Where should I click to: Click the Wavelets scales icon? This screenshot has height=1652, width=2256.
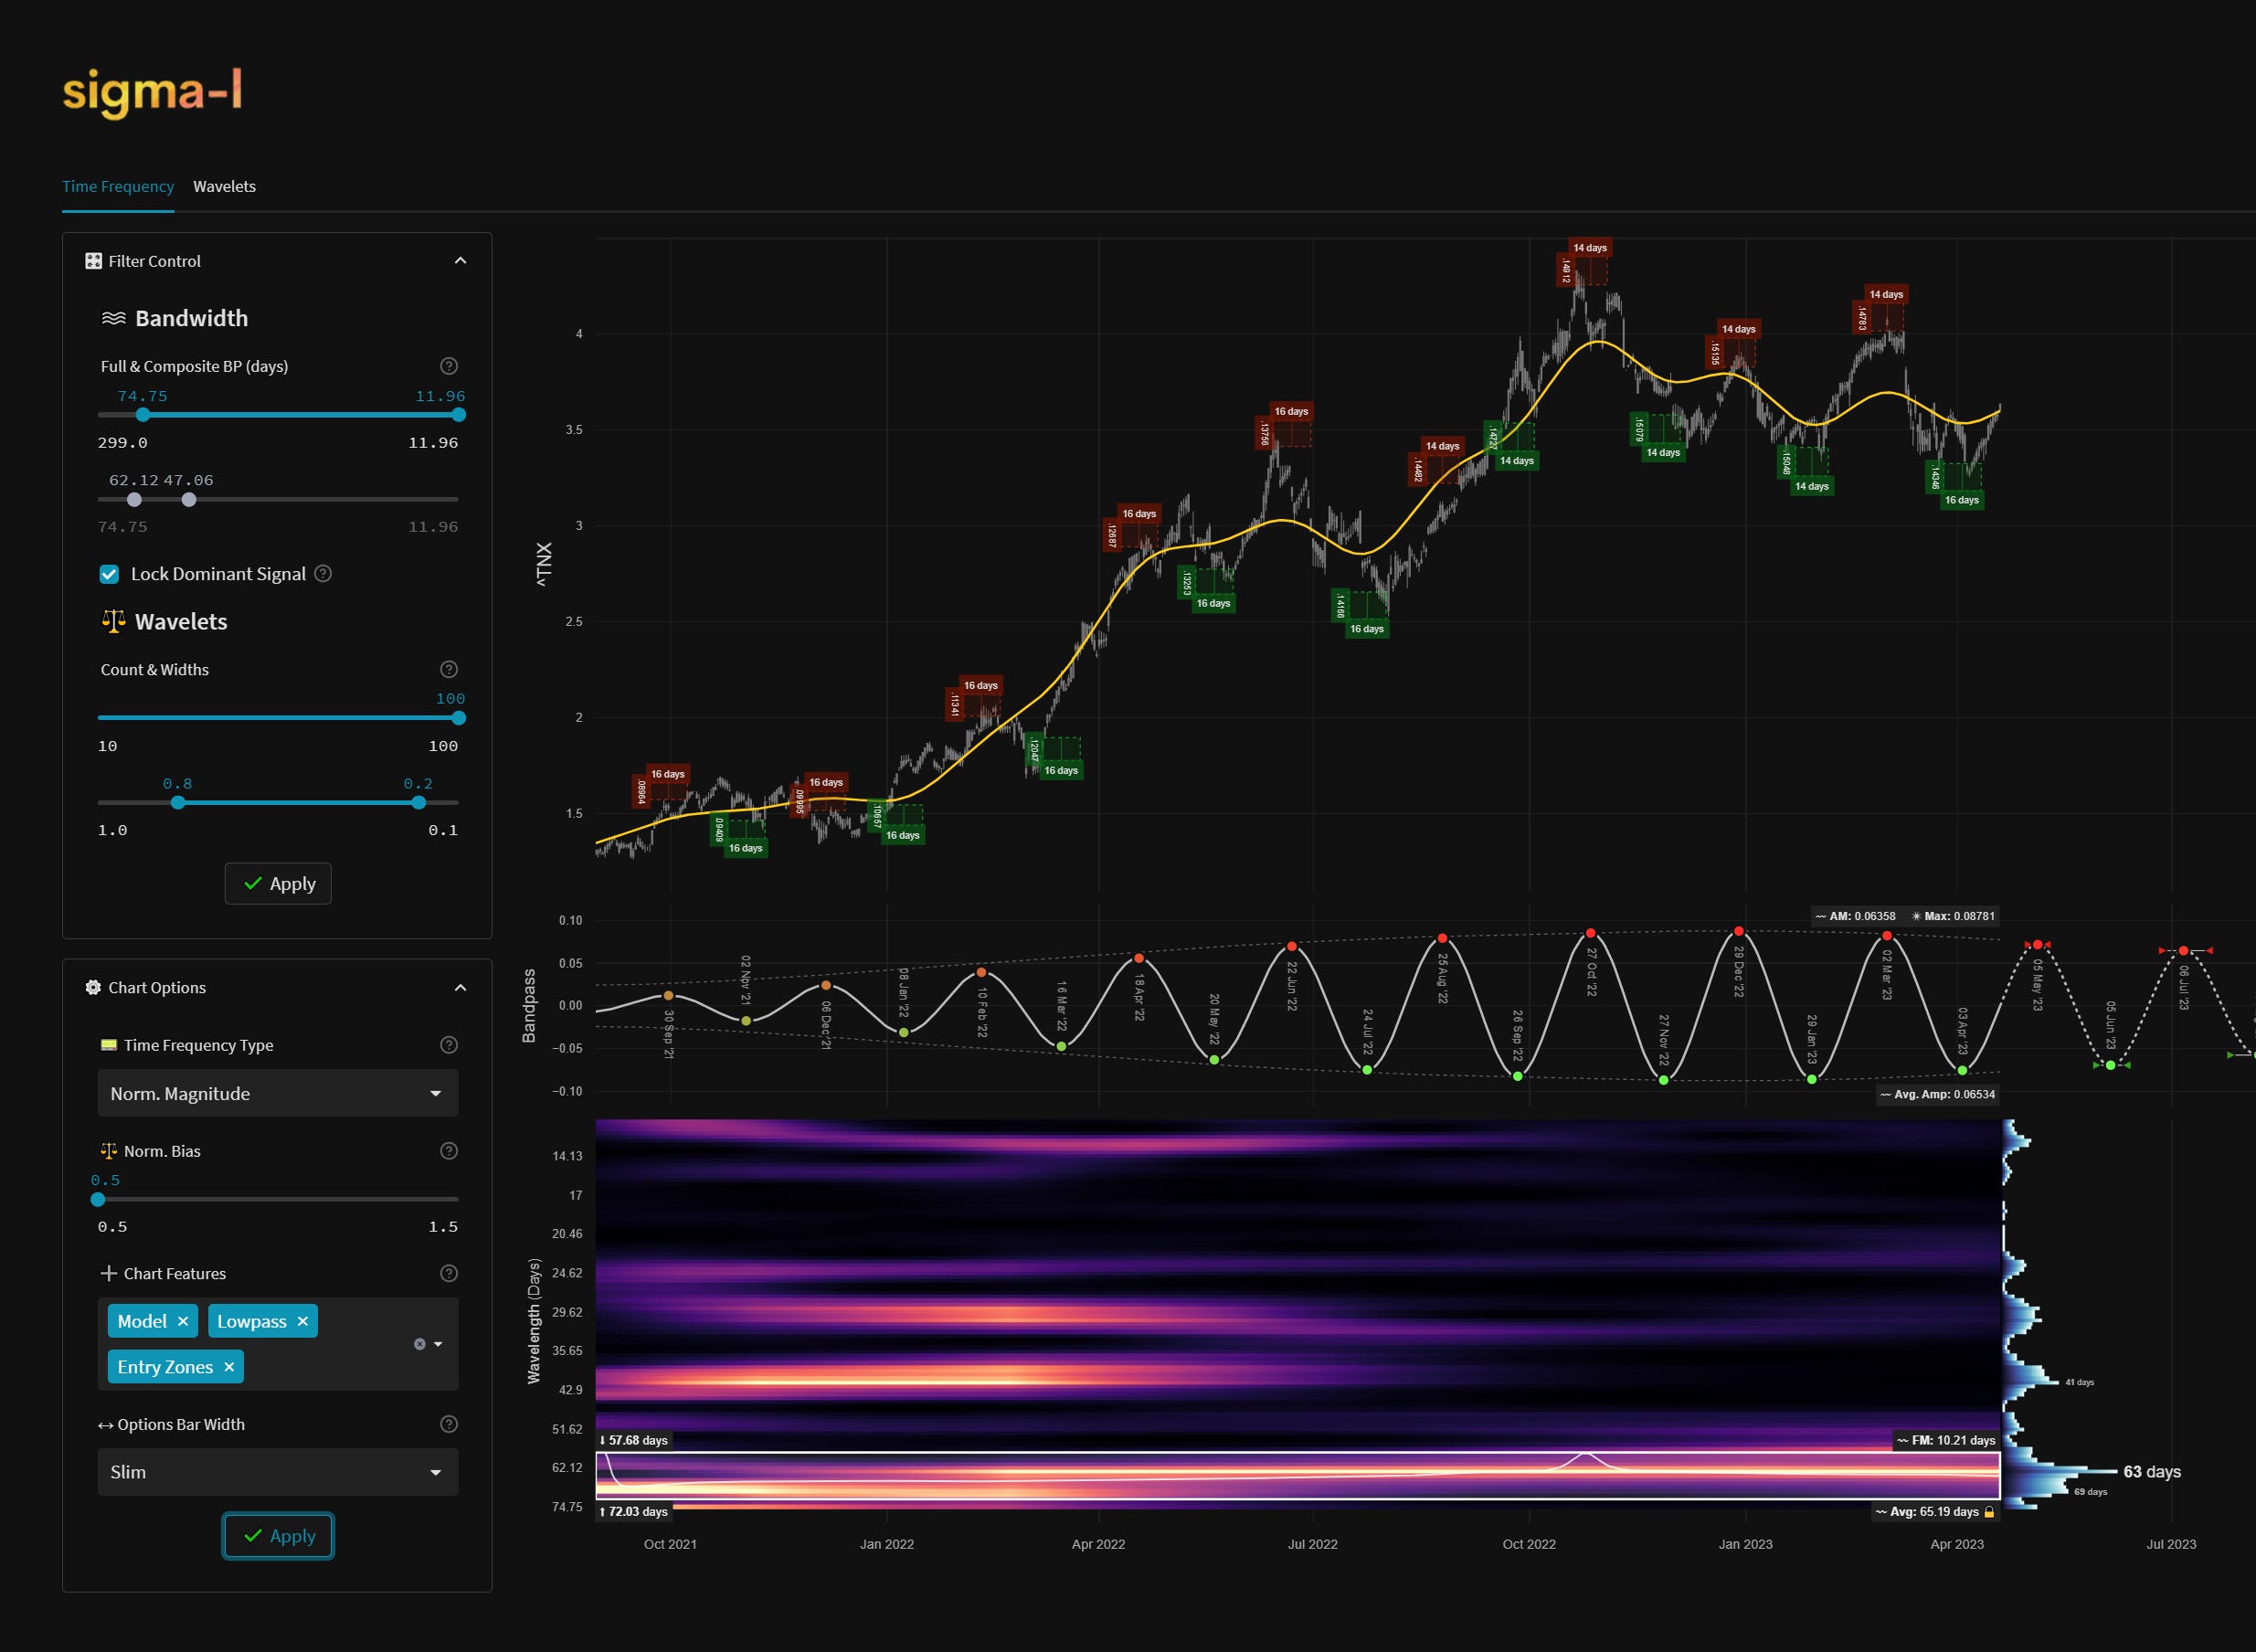click(113, 621)
